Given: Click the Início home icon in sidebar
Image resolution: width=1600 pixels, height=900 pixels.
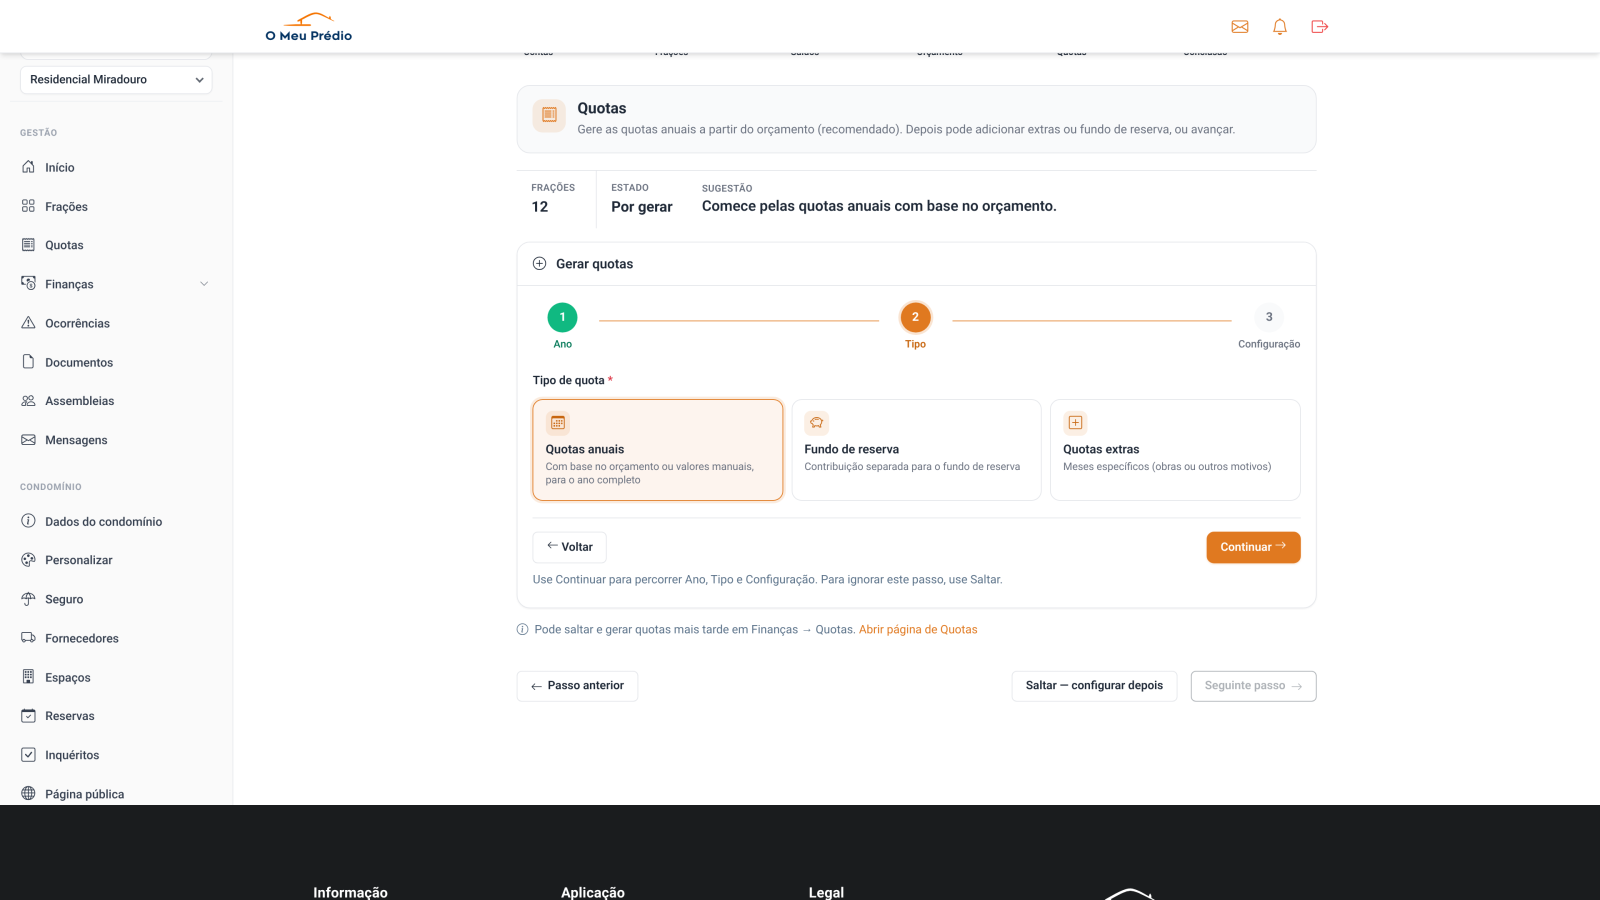Looking at the screenshot, I should [x=28, y=167].
